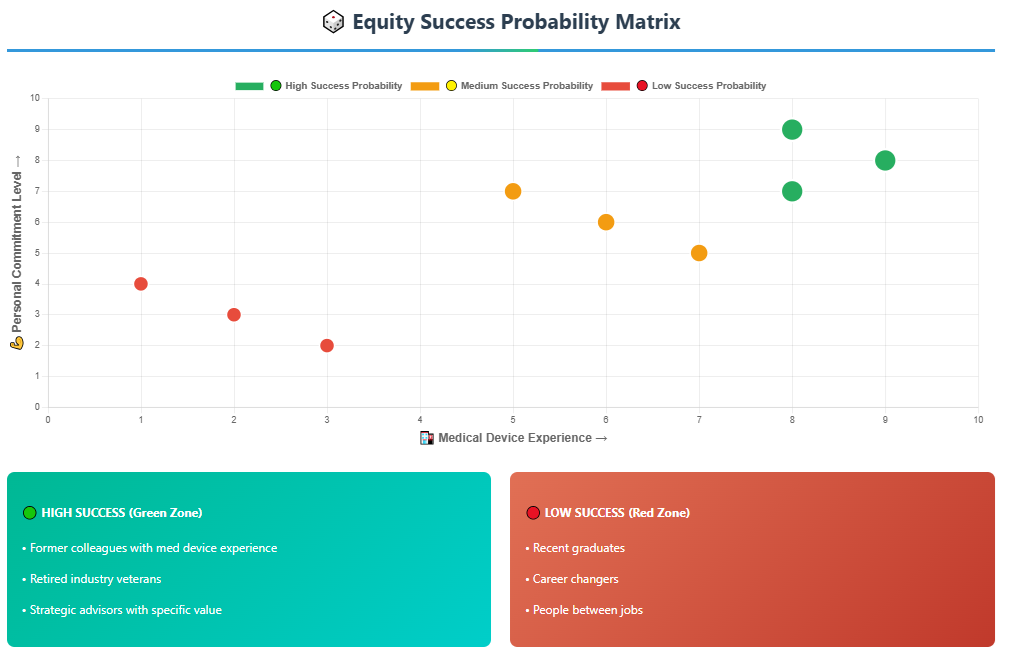Image resolution: width=1018 pixels, height=659 pixels.
Task: Click the red circle icon in Low Success heading
Action: pos(533,513)
